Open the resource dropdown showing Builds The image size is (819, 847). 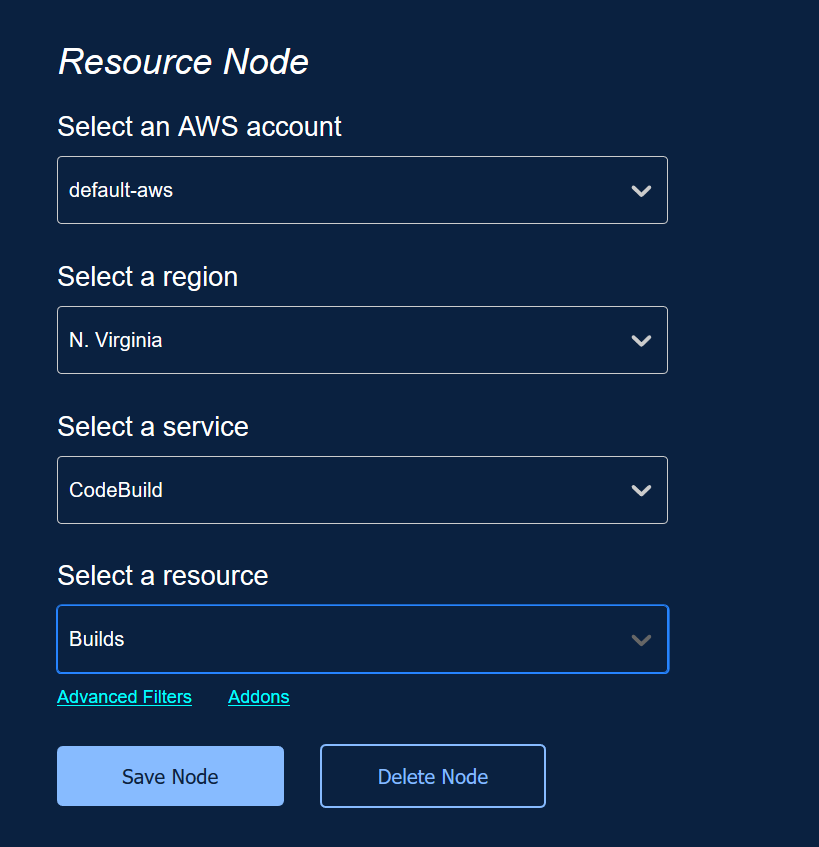point(362,639)
